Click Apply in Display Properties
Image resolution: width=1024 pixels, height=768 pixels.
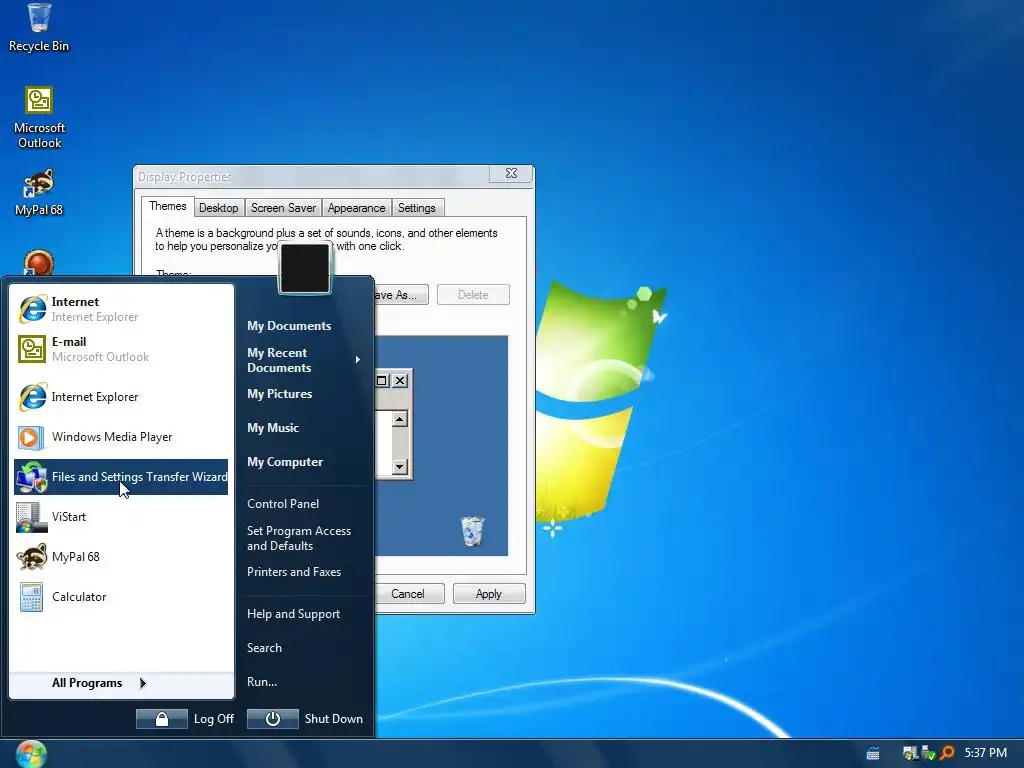[488, 594]
